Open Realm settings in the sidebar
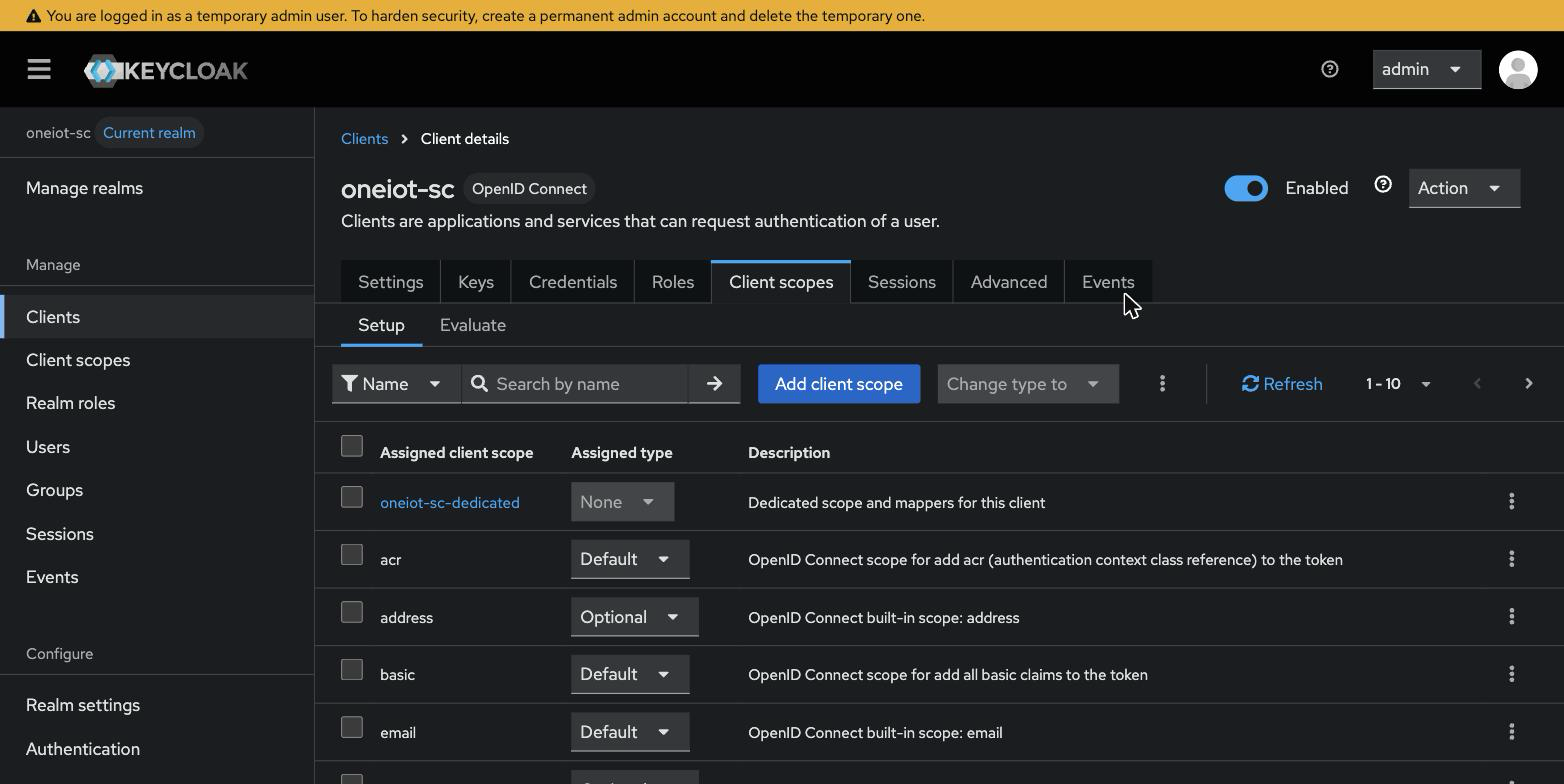1564x784 pixels. pyautogui.click(x=83, y=705)
